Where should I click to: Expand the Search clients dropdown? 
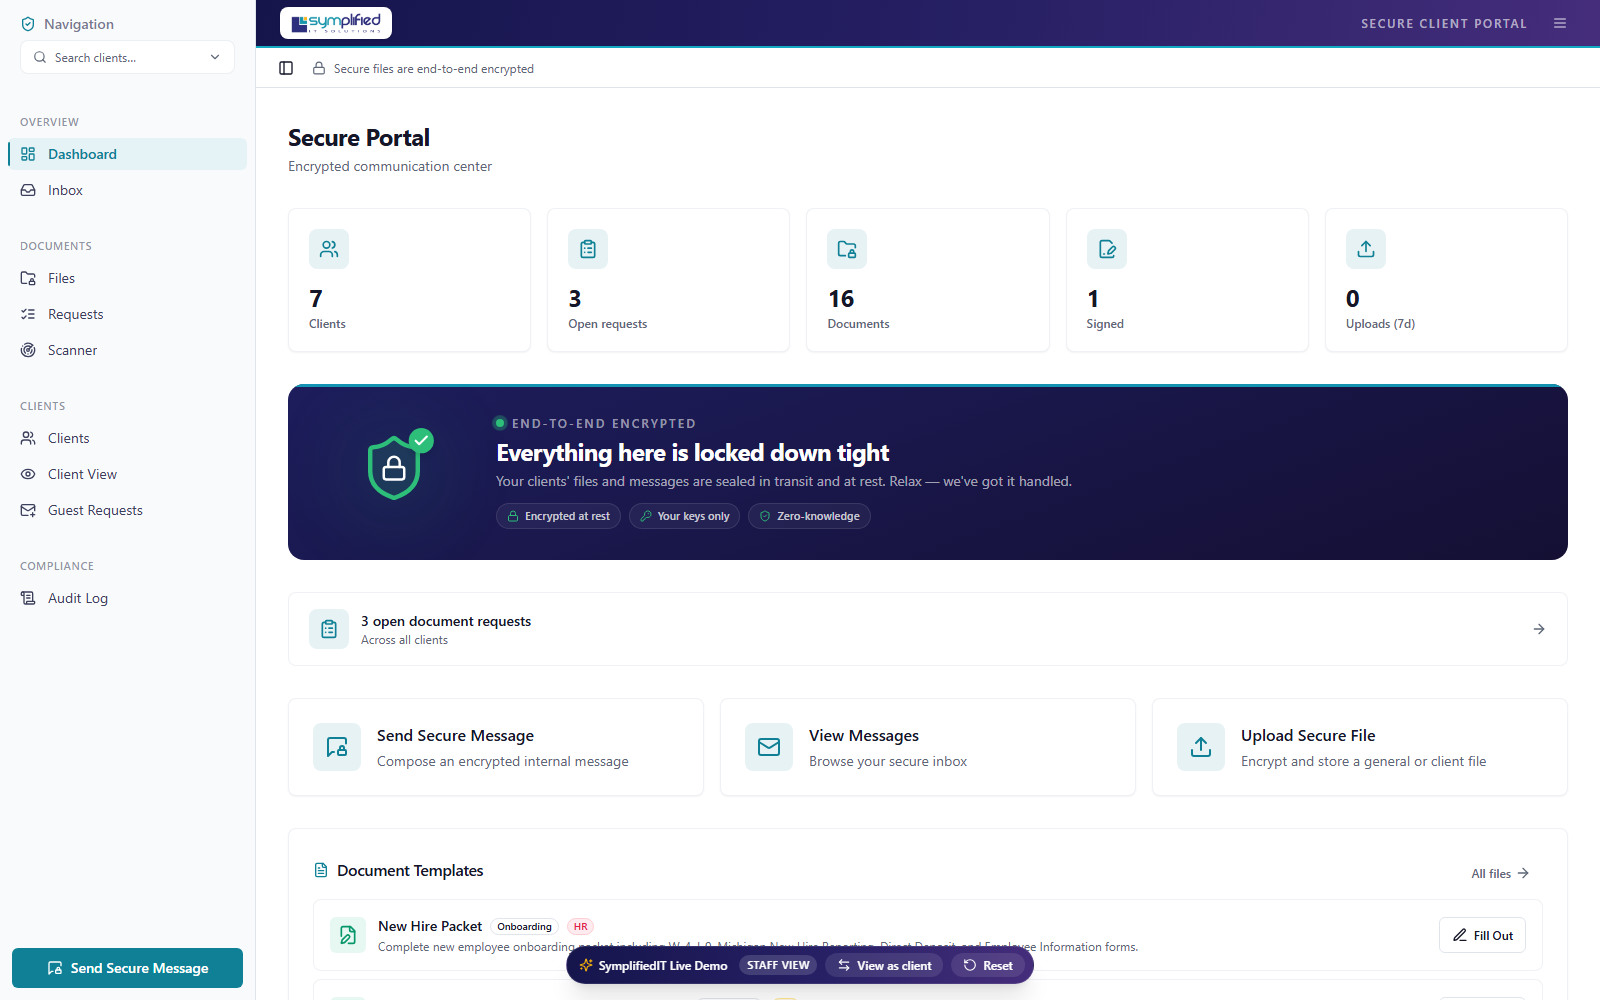coord(128,57)
